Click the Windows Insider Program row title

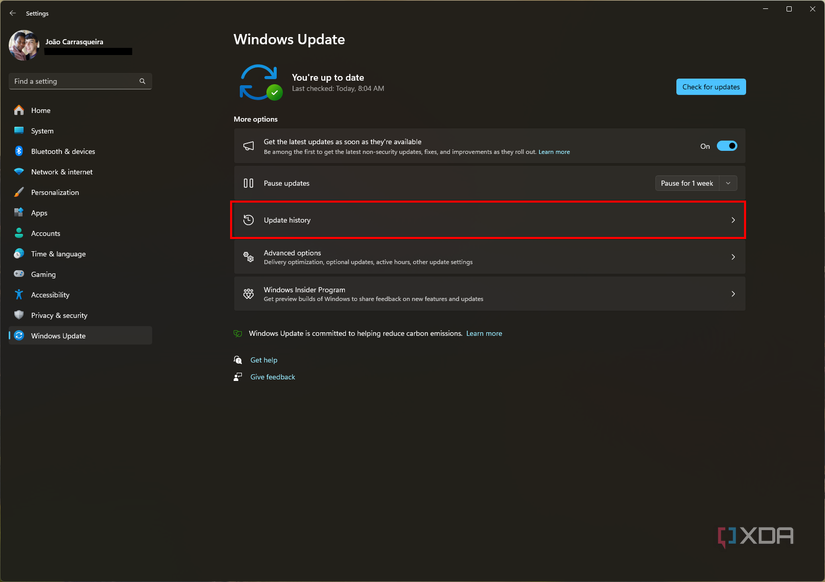[304, 289]
